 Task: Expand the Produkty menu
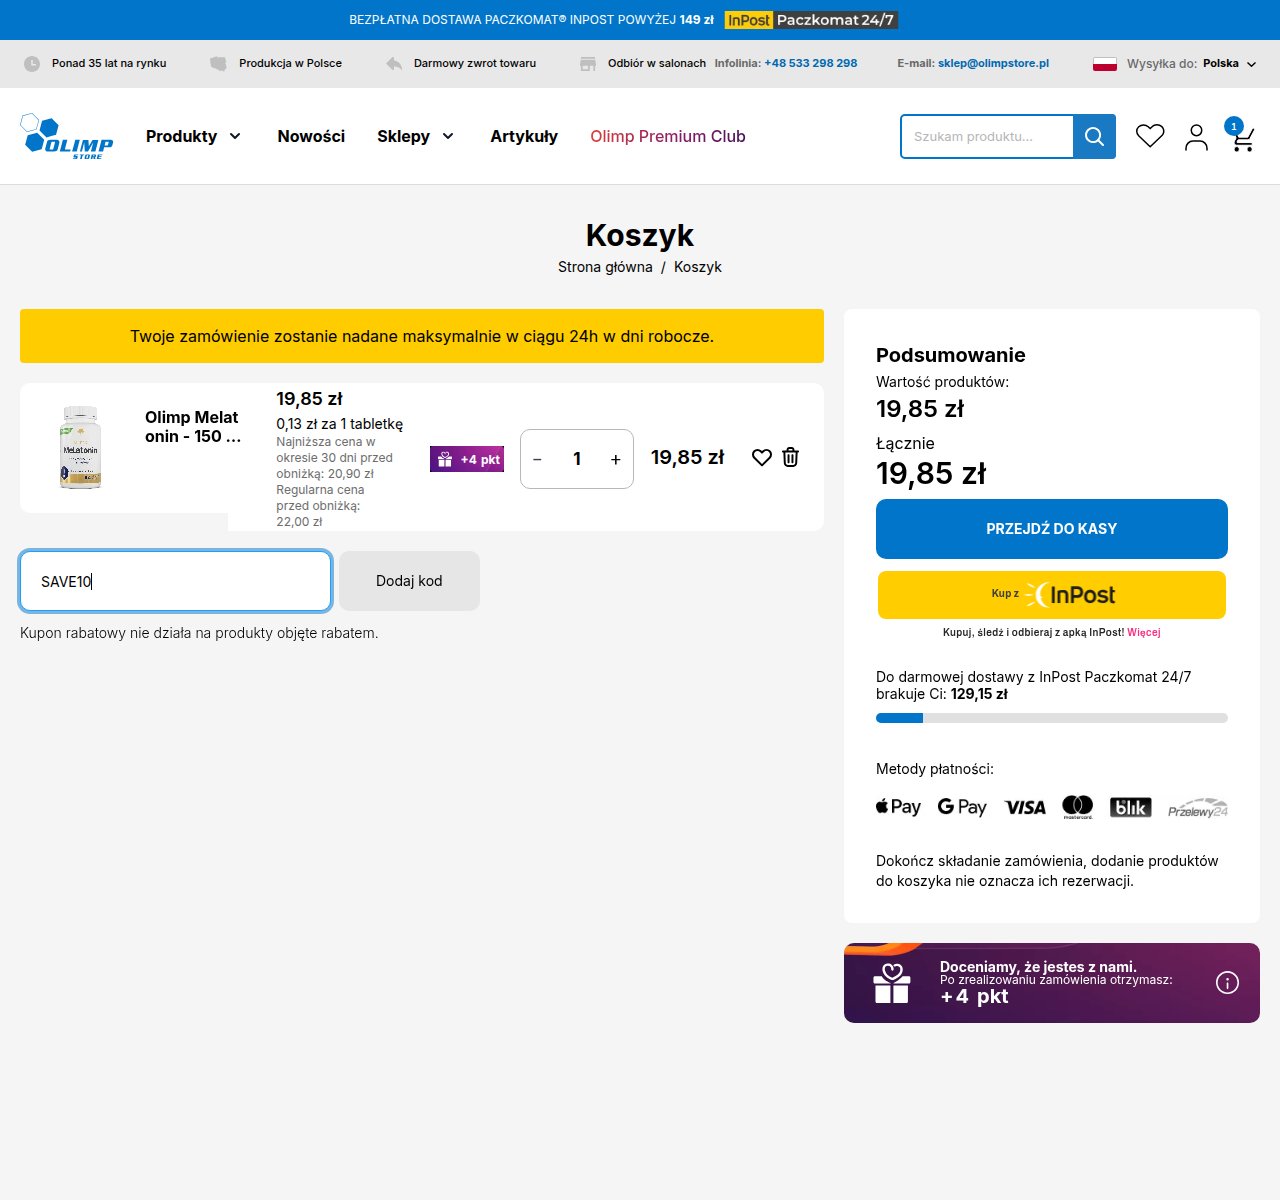(193, 136)
